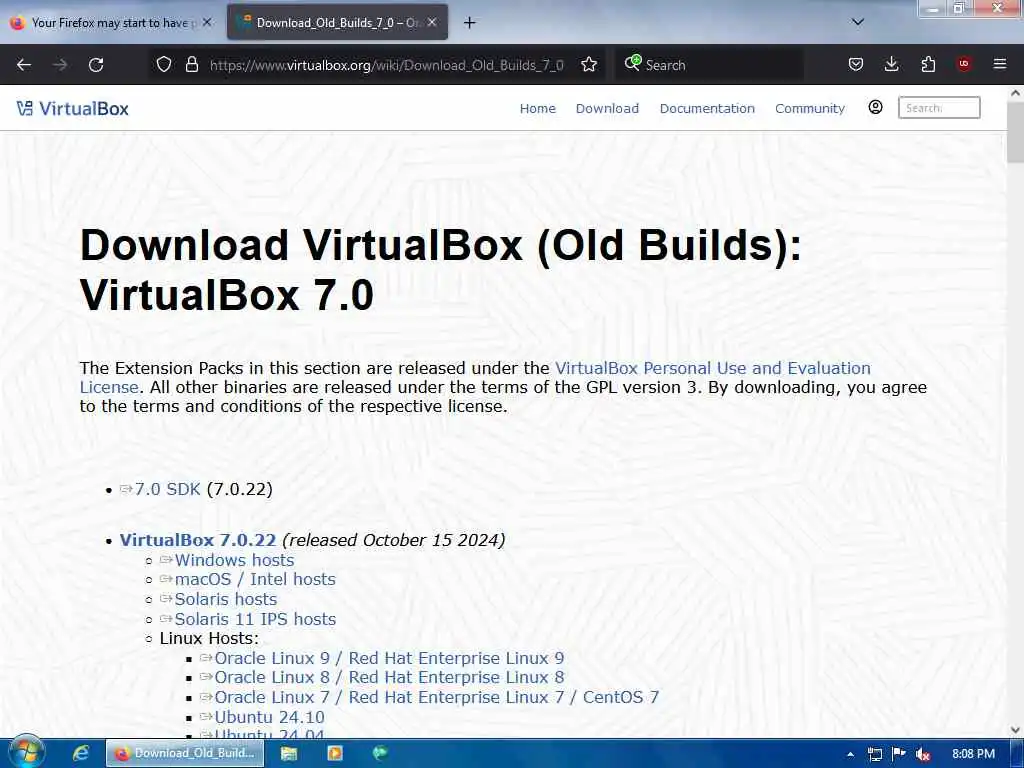Open the Pocket save icon
The image size is (1024, 768).
point(856,64)
